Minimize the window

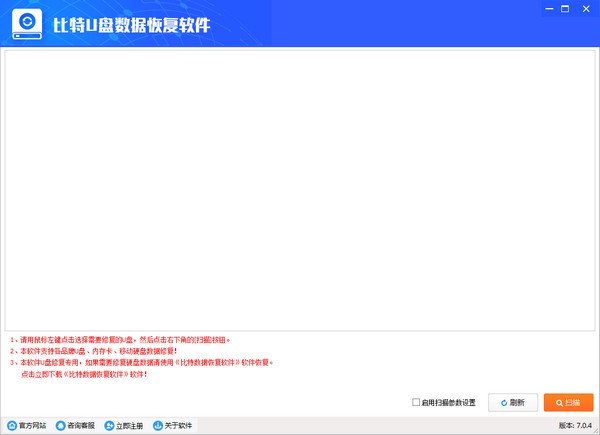coord(549,9)
